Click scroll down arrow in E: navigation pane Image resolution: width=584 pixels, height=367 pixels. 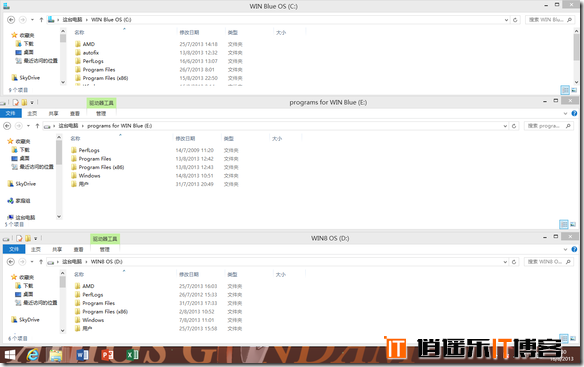click(59, 216)
